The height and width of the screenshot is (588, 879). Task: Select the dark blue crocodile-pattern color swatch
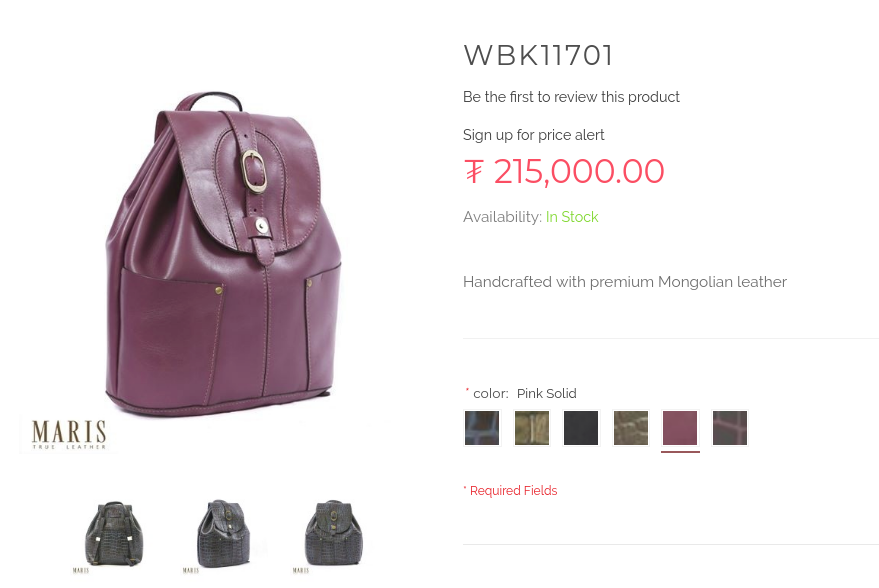point(482,428)
